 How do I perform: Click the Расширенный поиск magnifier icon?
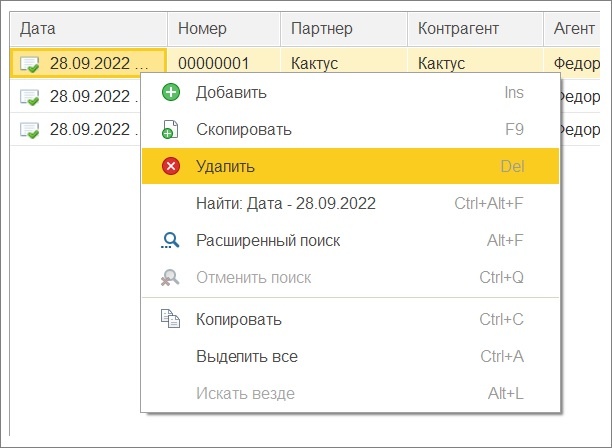pyautogui.click(x=170, y=240)
